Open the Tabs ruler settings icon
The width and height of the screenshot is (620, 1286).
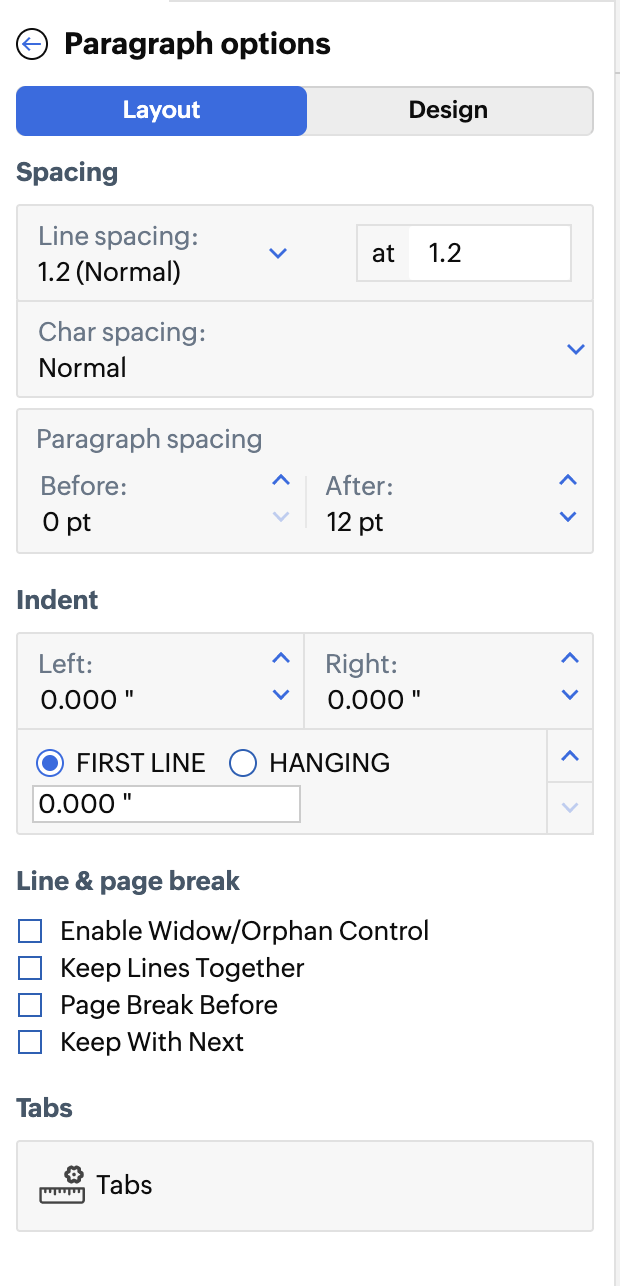62,1186
